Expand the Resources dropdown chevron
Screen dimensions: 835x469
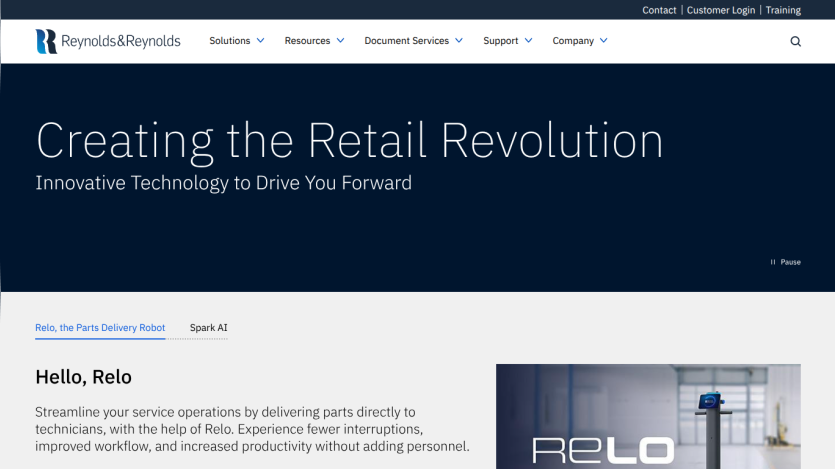[340, 40]
